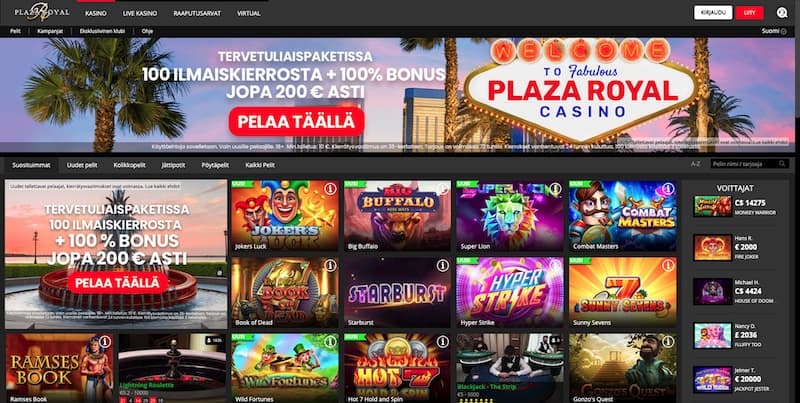
Task: Click the support chat icon in header
Action: tap(782, 13)
